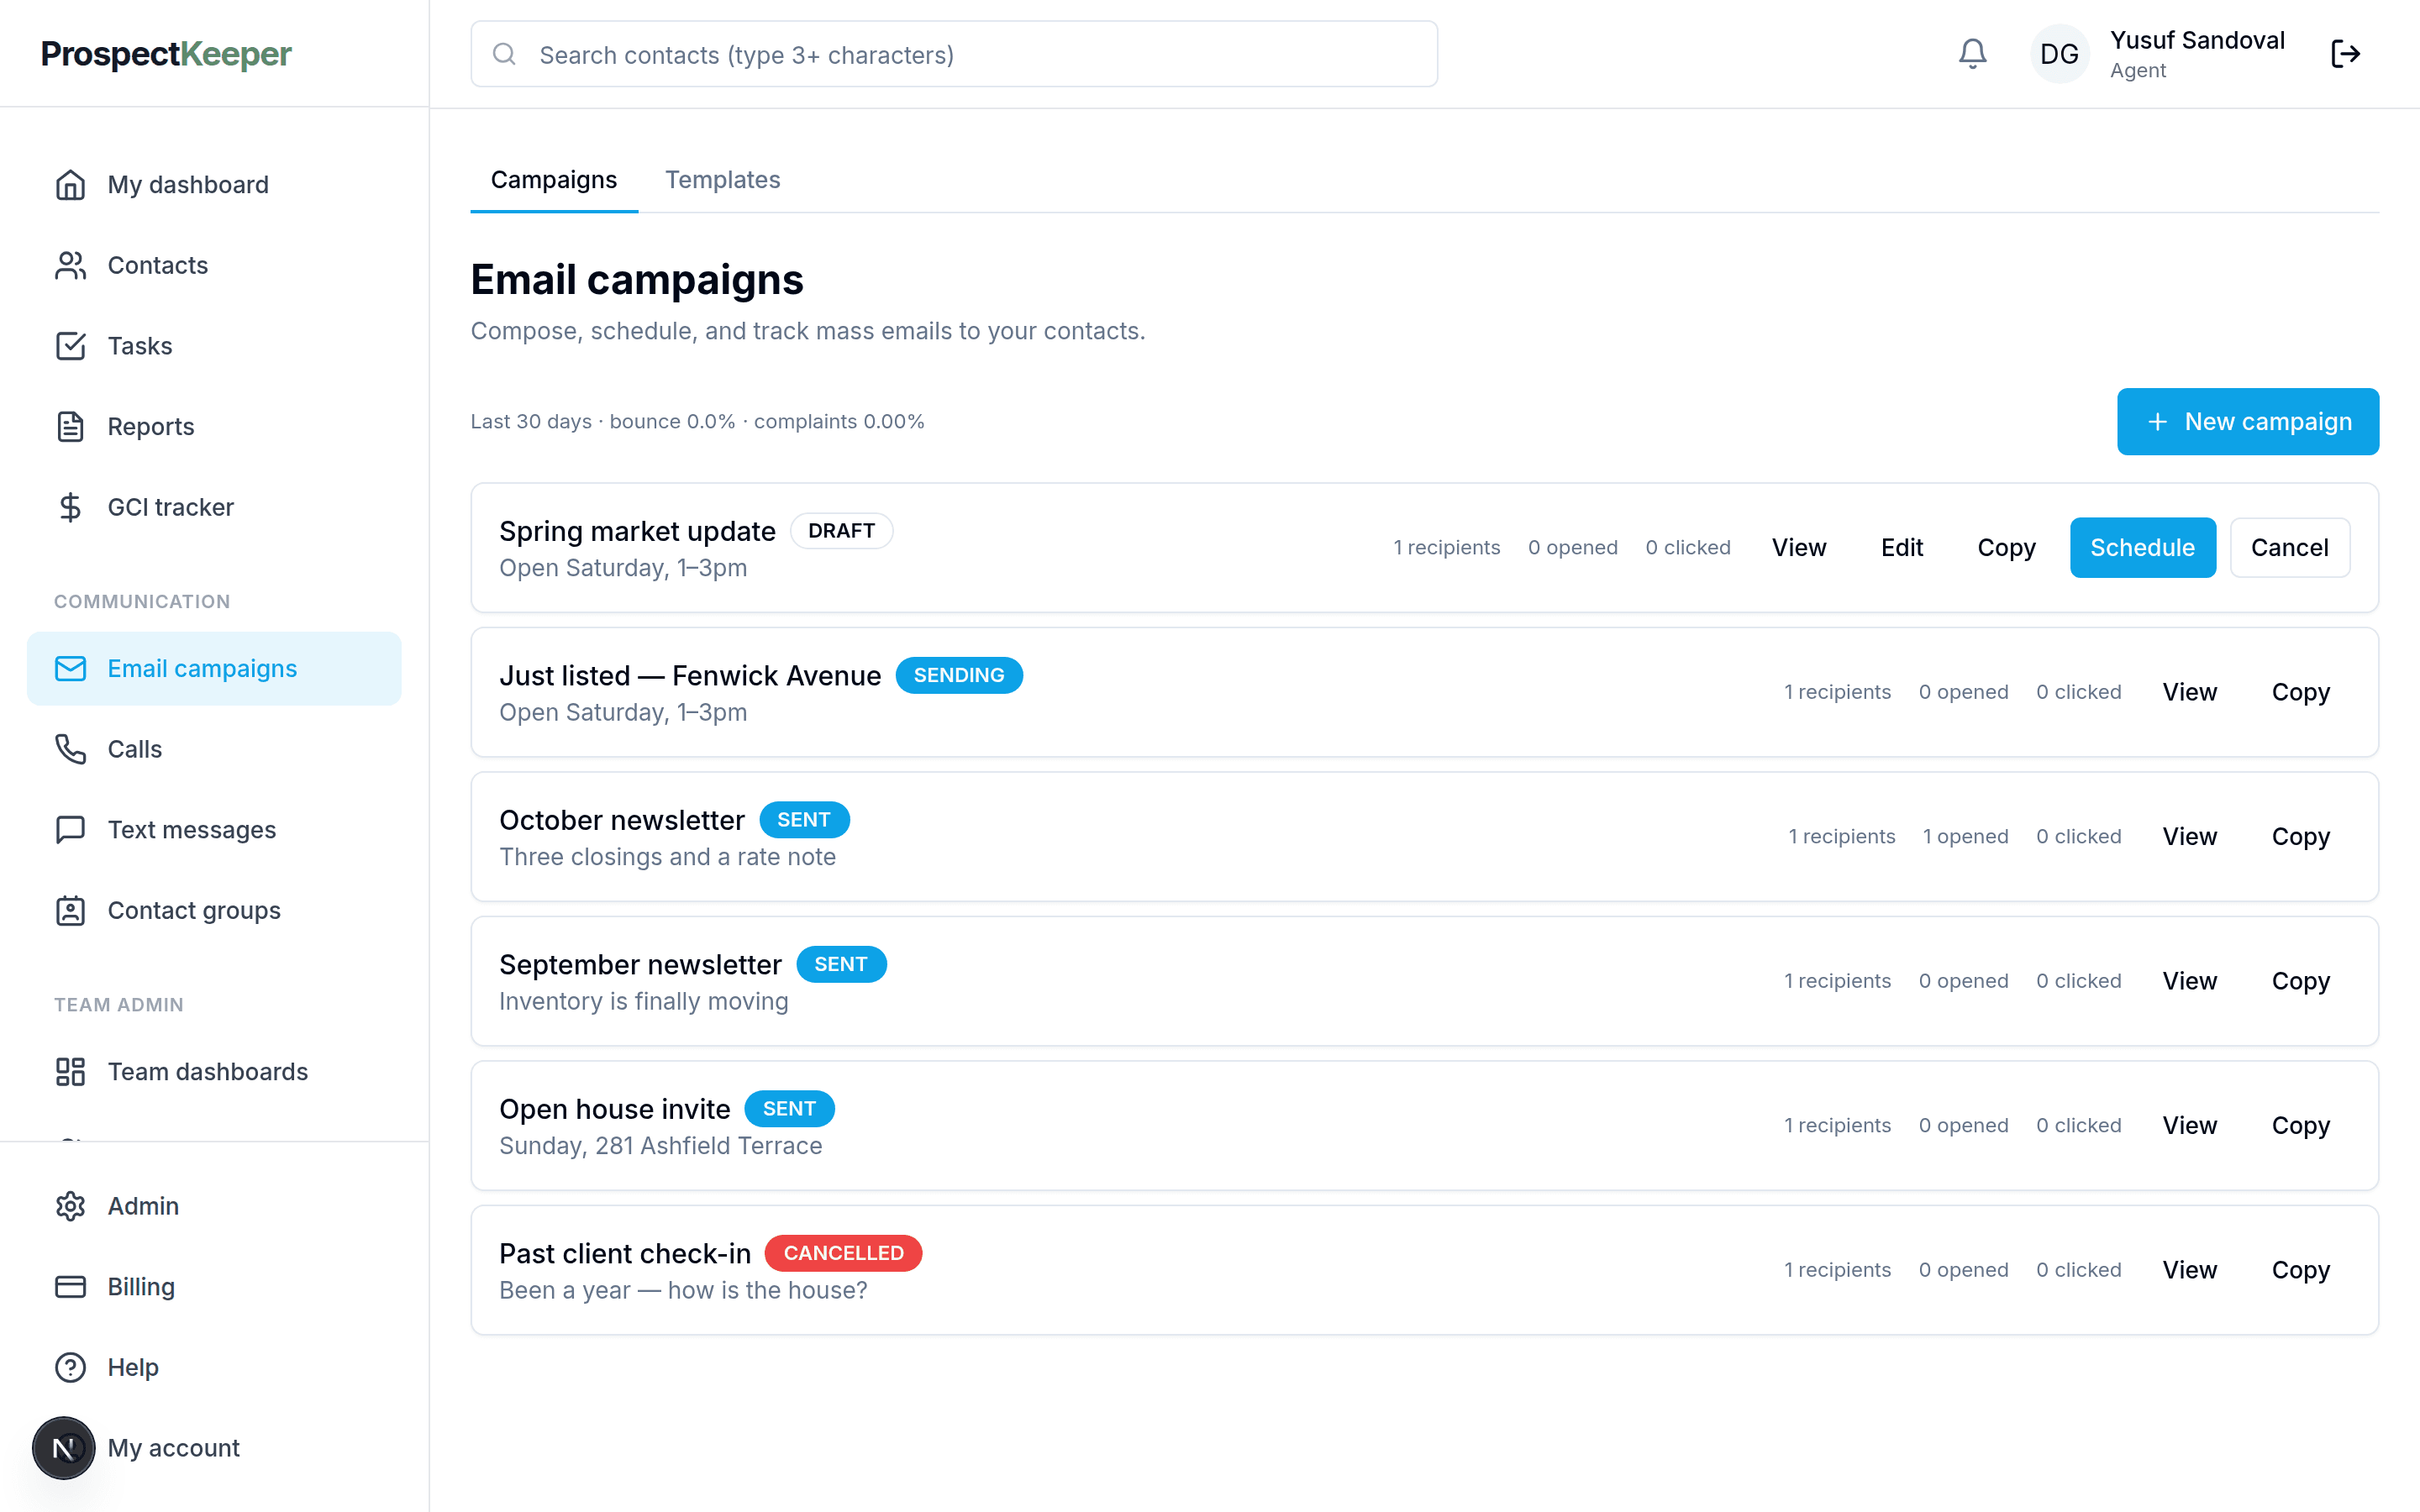Click the Tasks checkmark icon
2420x1512 pixels.
point(70,346)
